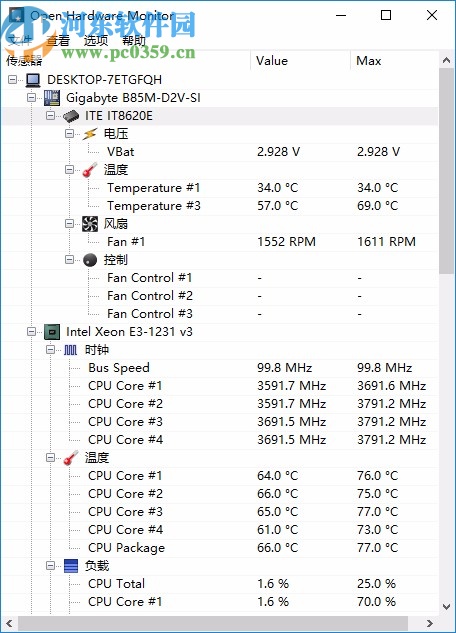Click the Value column header
The height and width of the screenshot is (633, 456).
point(300,61)
